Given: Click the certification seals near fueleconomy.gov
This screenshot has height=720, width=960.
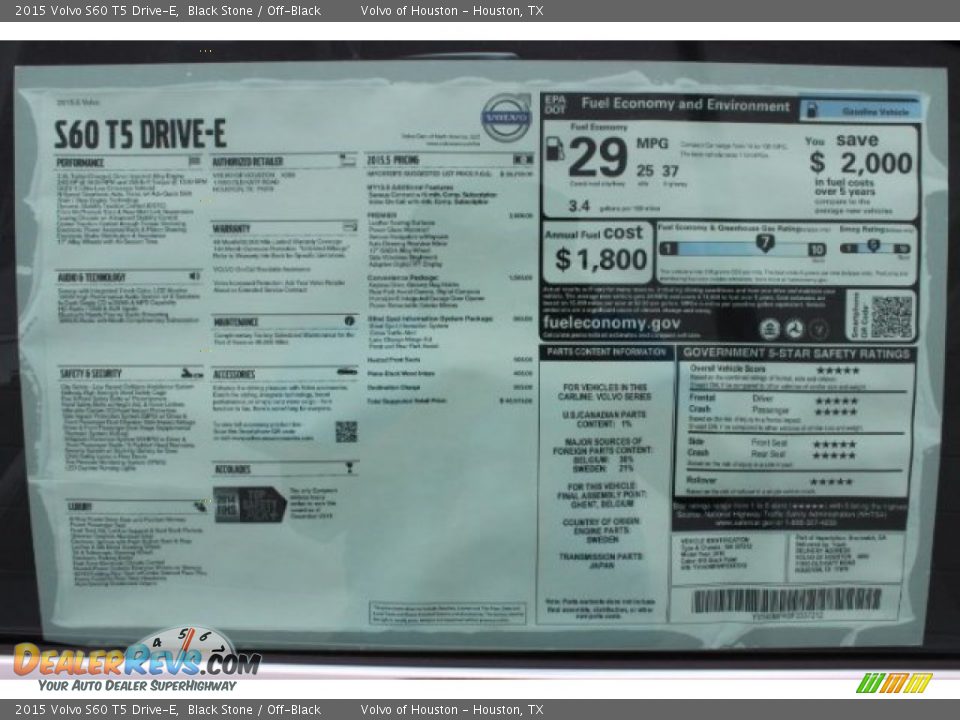Looking at the screenshot, I should pyautogui.click(x=794, y=328).
